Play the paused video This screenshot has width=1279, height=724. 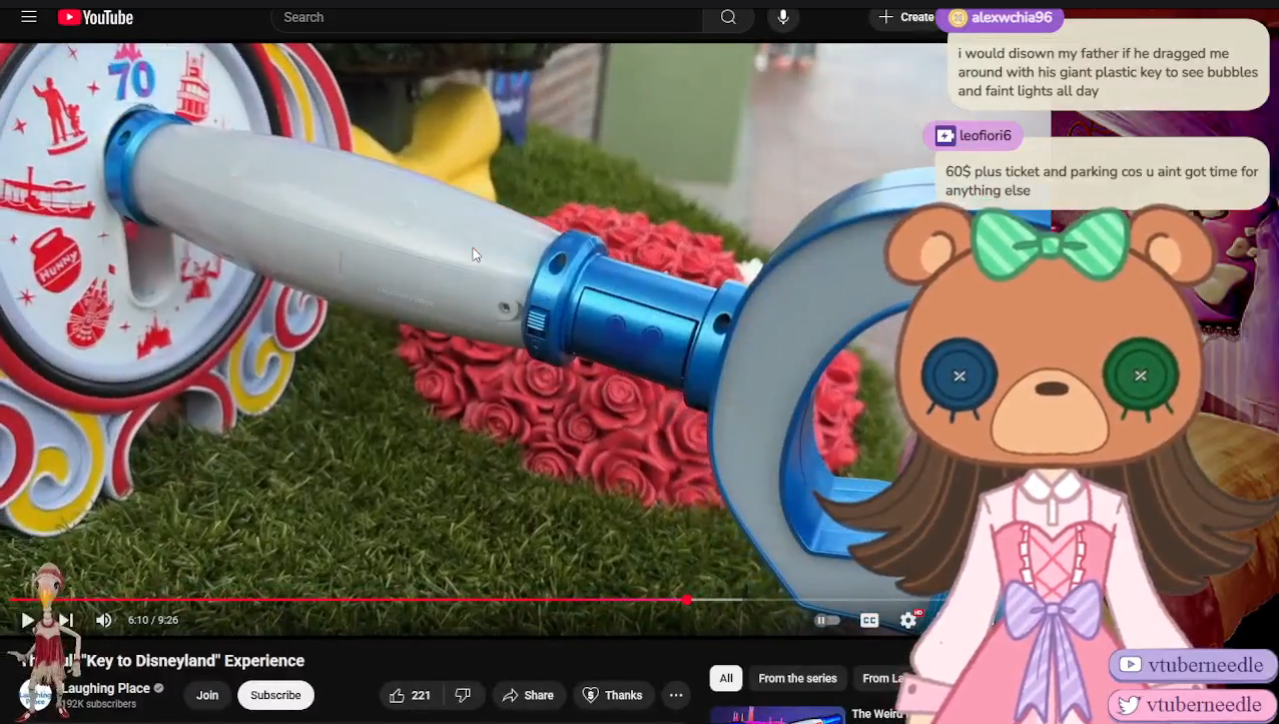pyautogui.click(x=27, y=620)
